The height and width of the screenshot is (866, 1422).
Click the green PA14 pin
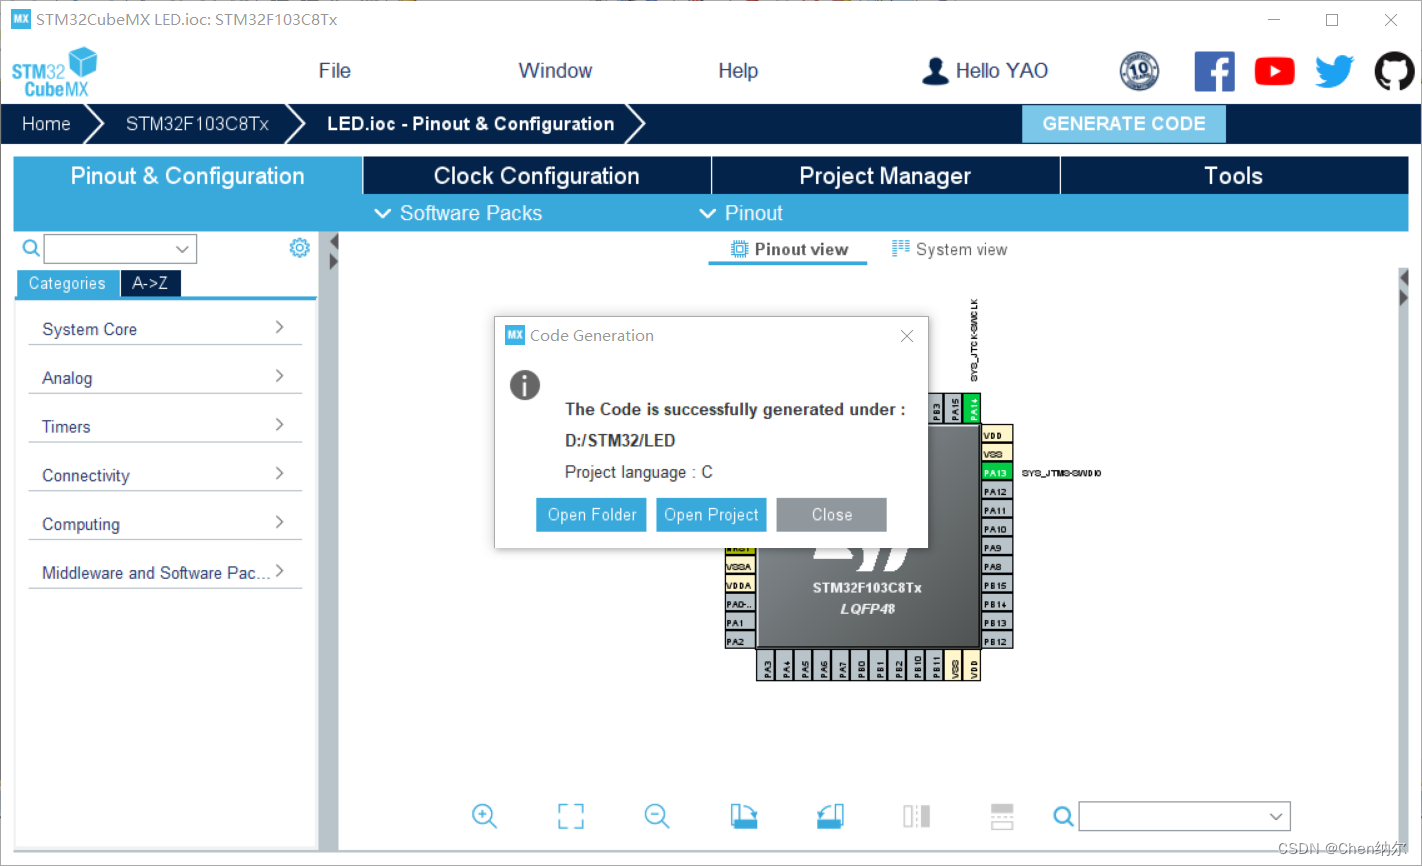[x=974, y=408]
